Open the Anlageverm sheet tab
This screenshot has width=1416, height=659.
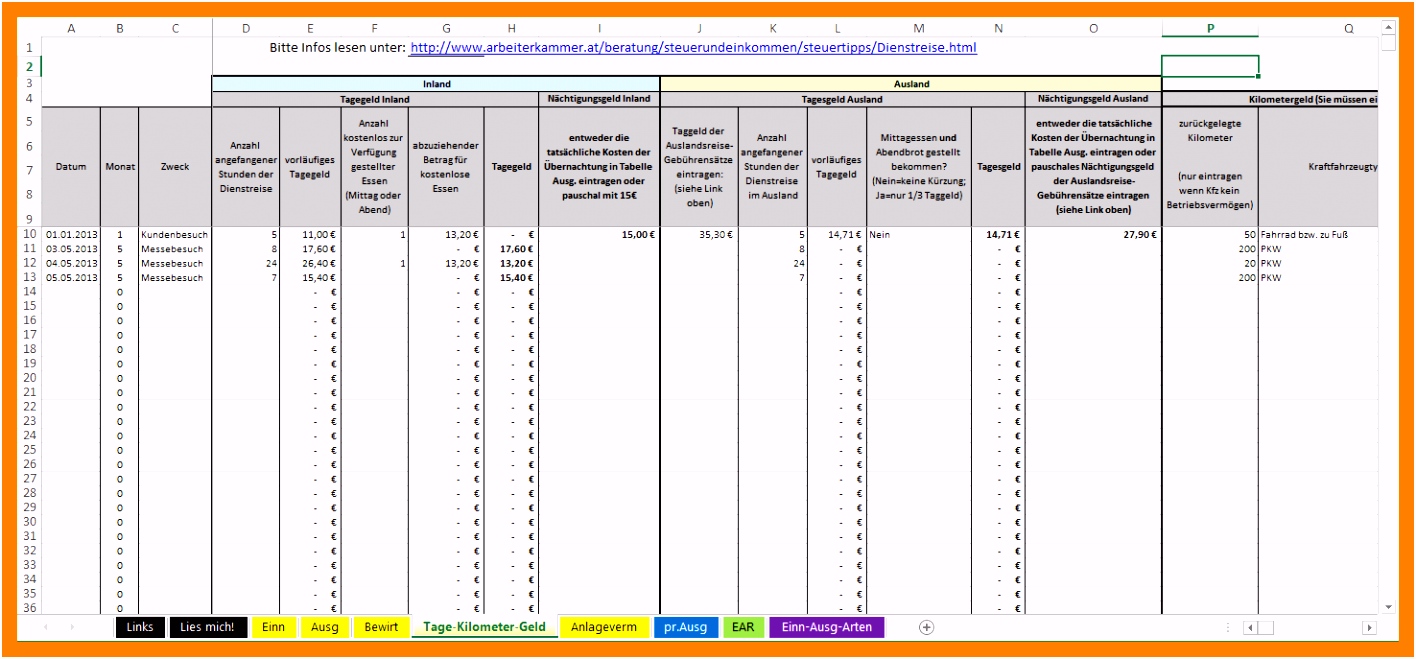603,627
